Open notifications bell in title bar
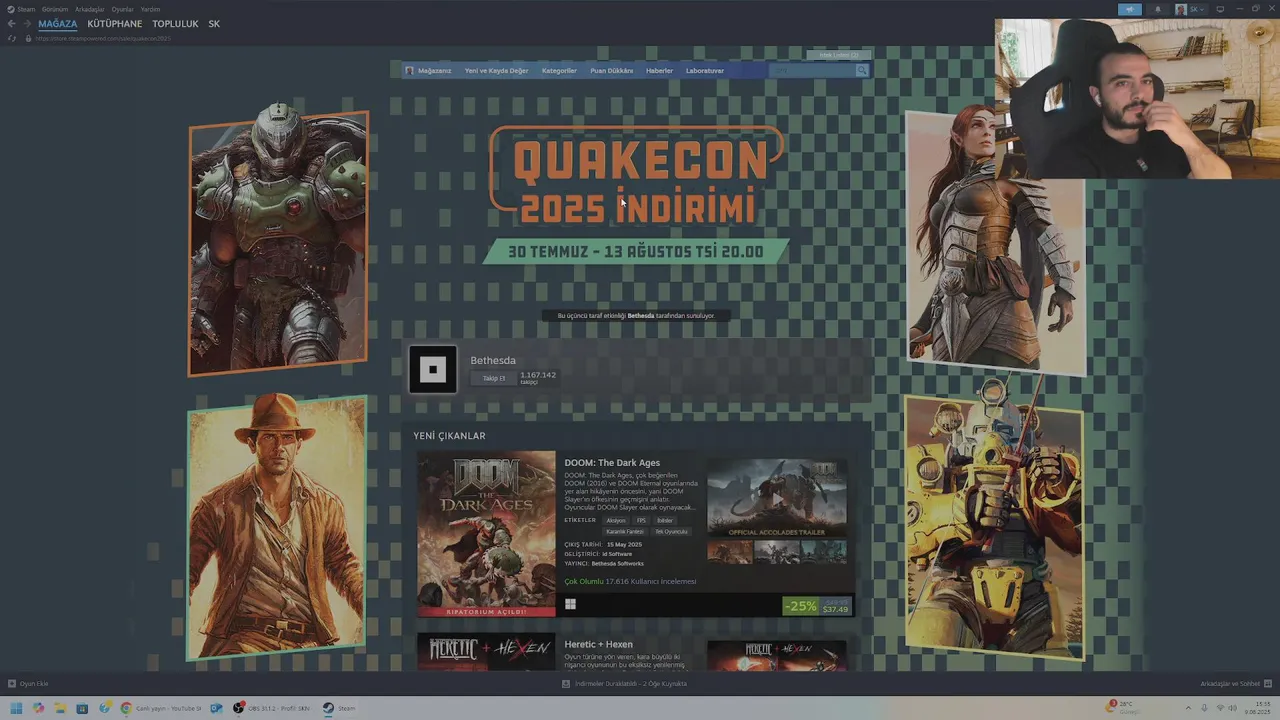Viewport: 1280px width, 720px height. [1158, 9]
